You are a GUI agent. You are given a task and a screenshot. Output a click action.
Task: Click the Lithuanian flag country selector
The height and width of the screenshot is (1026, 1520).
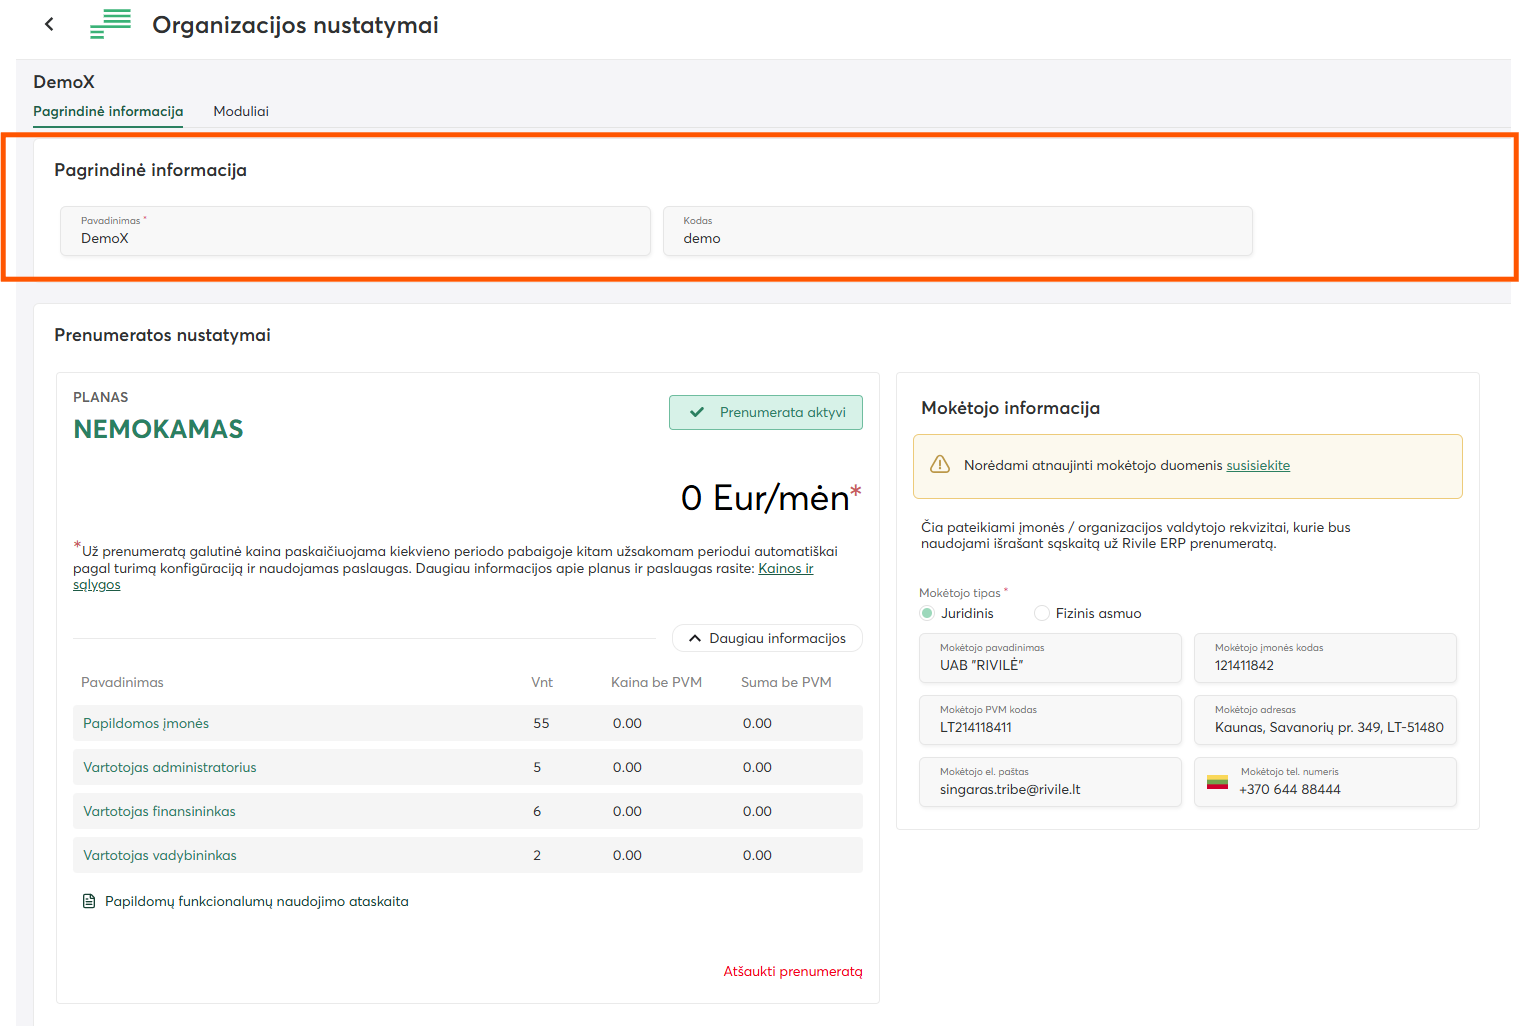[x=1217, y=782]
